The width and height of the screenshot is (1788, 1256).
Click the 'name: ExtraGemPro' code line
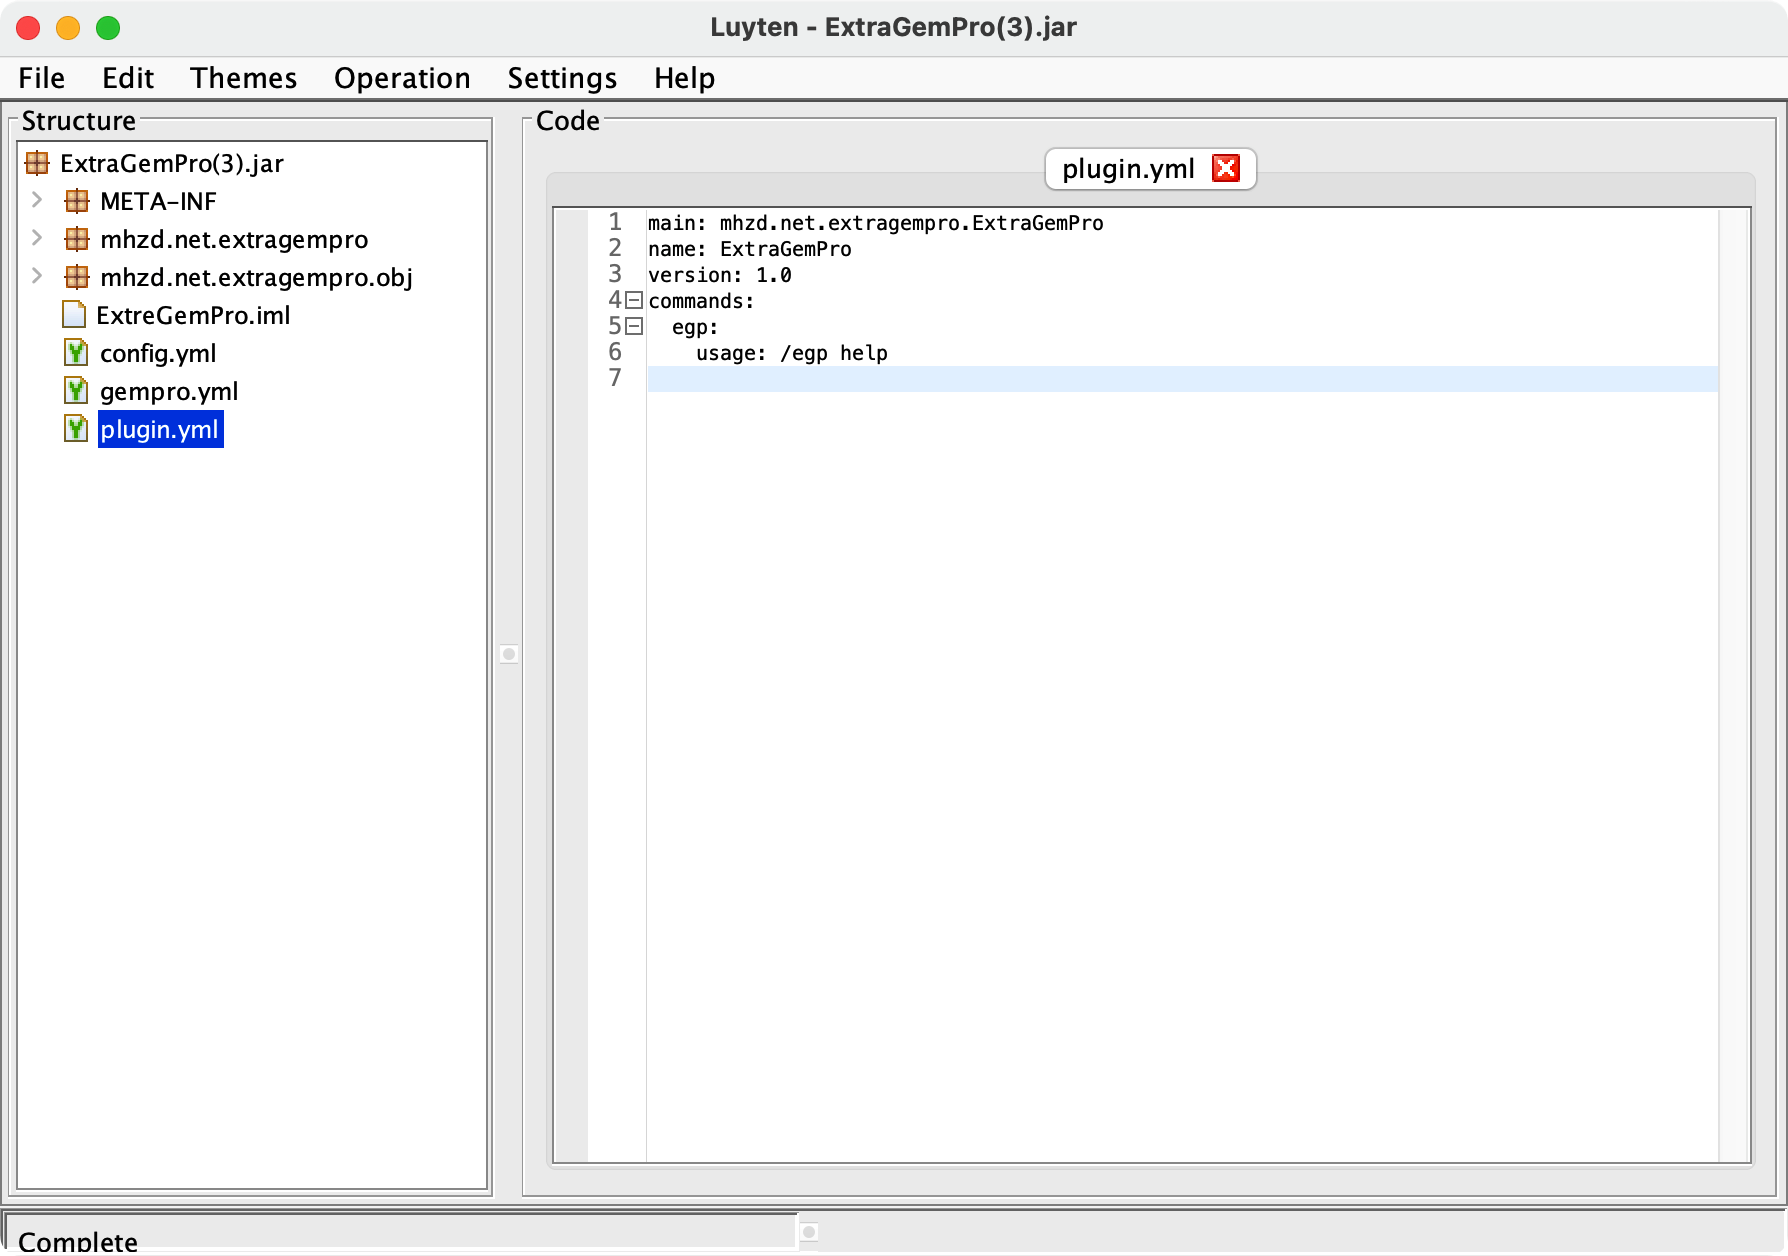pyautogui.click(x=750, y=249)
